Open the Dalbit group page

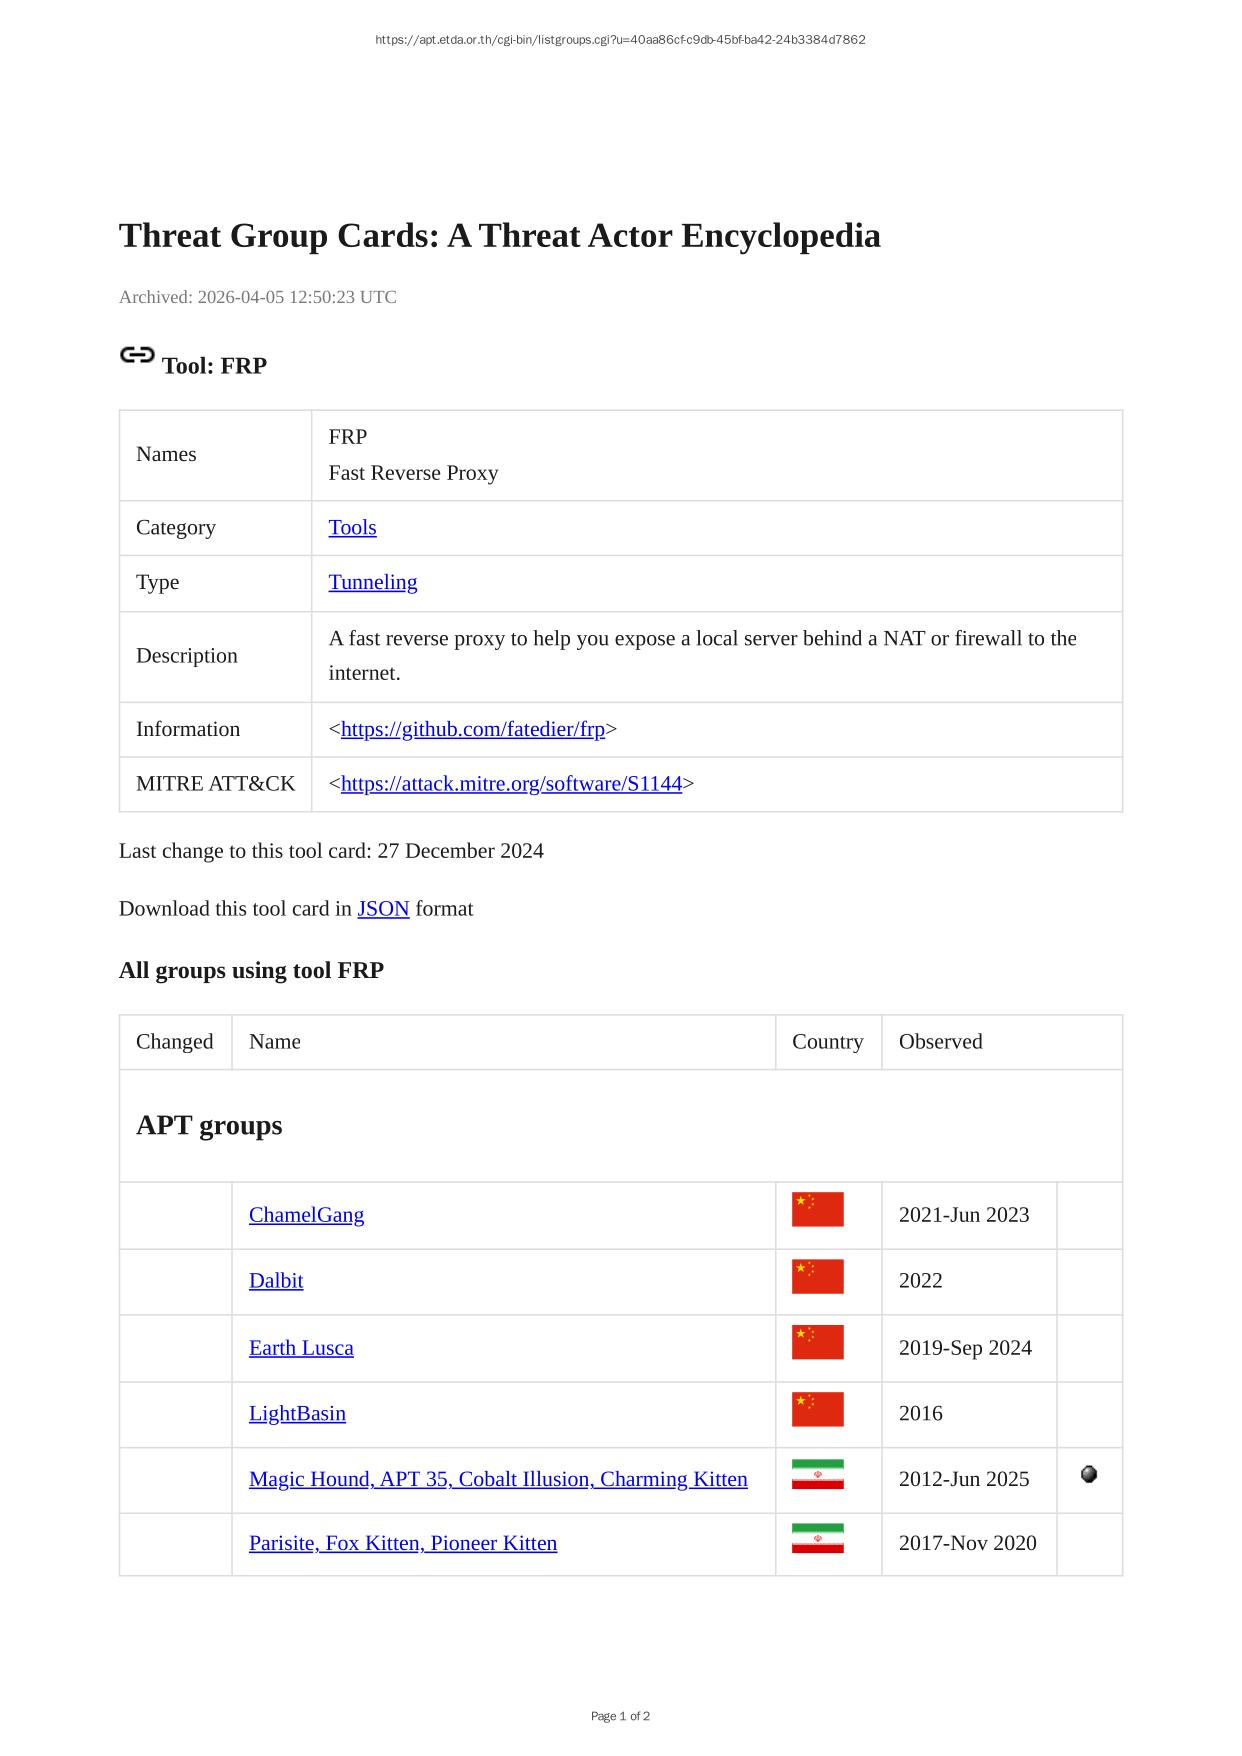click(276, 1281)
